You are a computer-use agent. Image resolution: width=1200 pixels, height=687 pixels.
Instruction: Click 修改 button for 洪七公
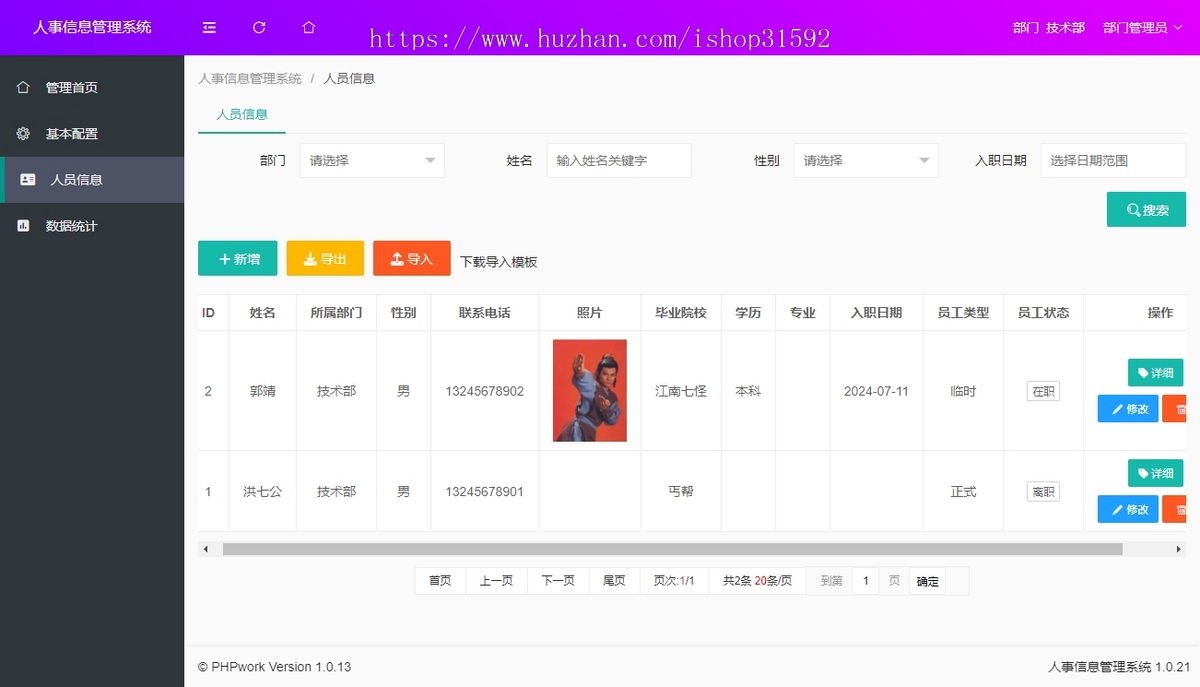click(1128, 509)
